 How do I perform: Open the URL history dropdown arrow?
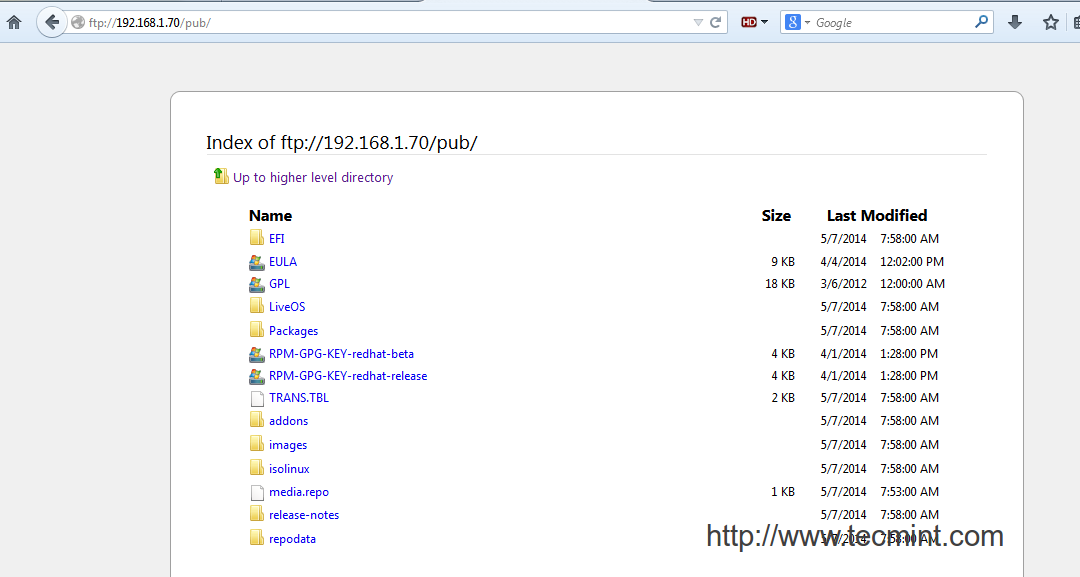(698, 22)
